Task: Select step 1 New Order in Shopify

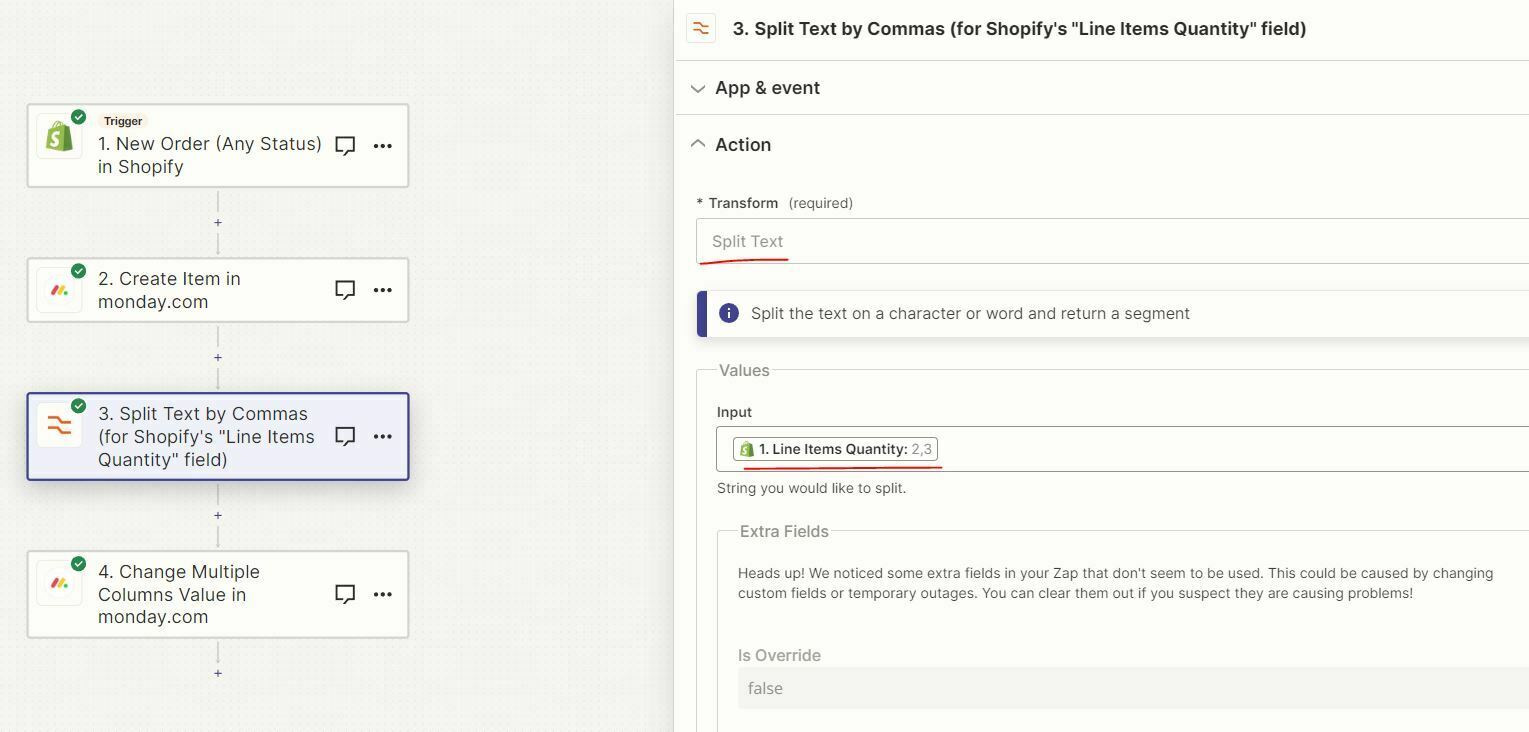Action: pyautogui.click(x=218, y=145)
